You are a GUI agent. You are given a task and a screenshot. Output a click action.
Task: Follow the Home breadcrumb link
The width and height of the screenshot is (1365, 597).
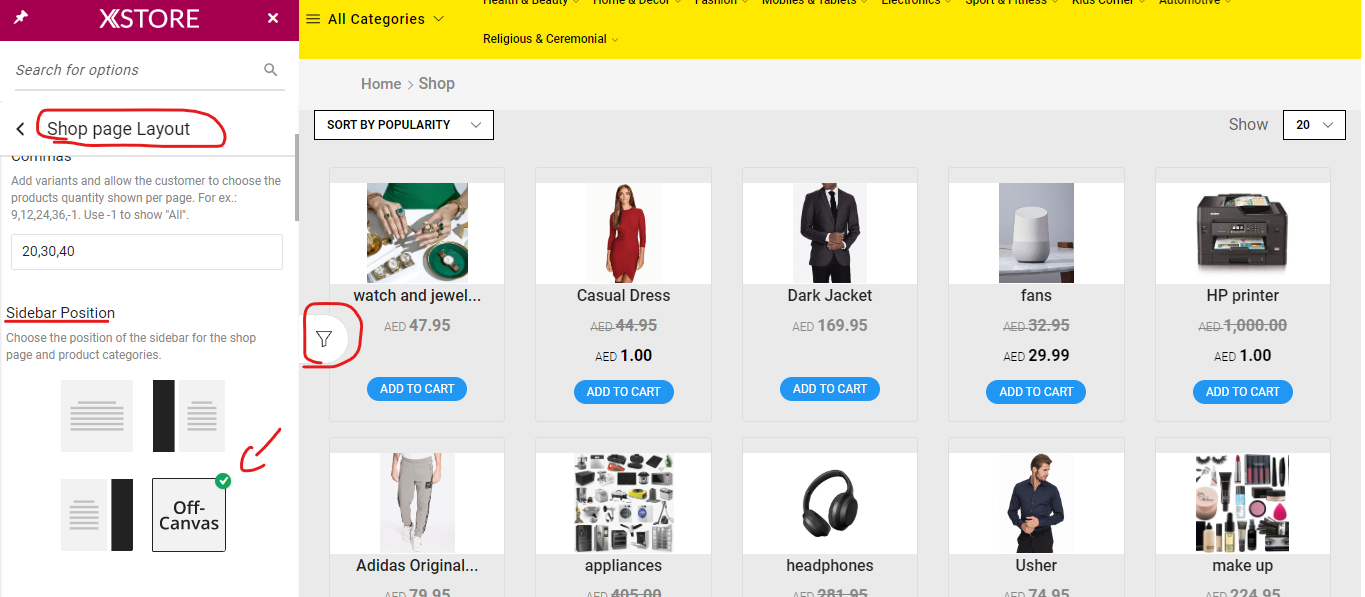click(x=381, y=84)
